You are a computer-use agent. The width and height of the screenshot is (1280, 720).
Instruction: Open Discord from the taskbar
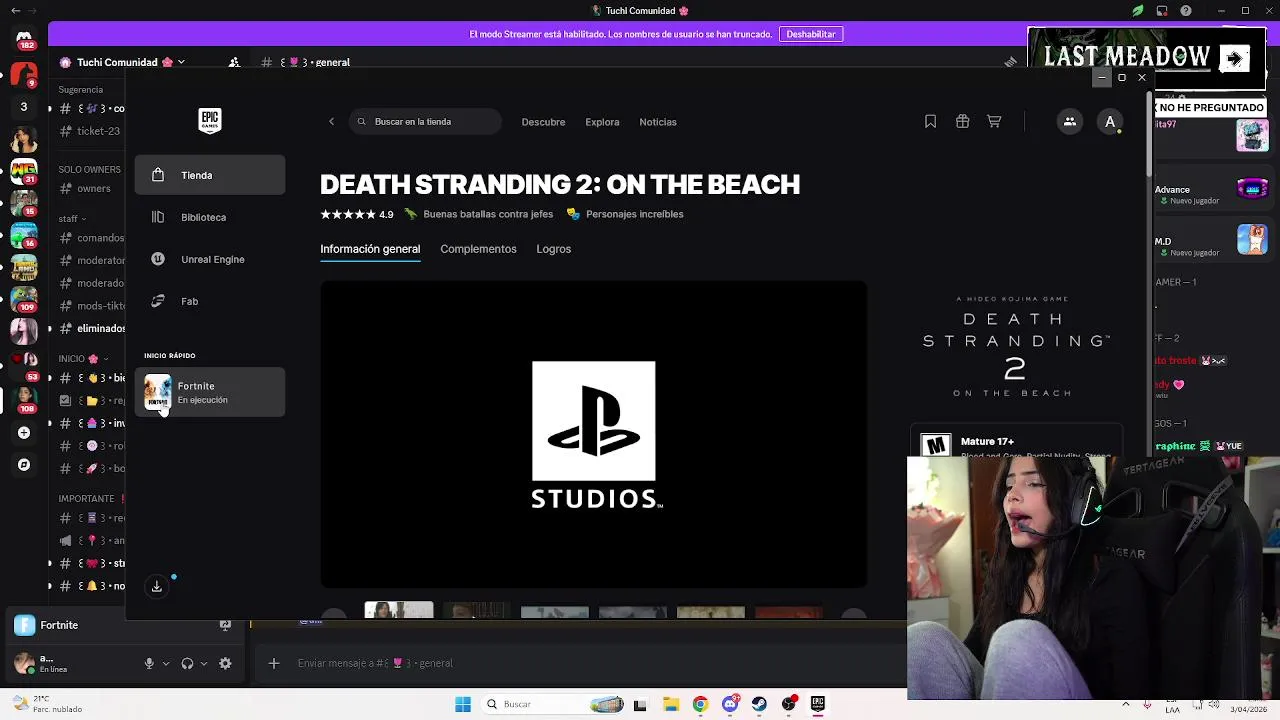point(730,704)
